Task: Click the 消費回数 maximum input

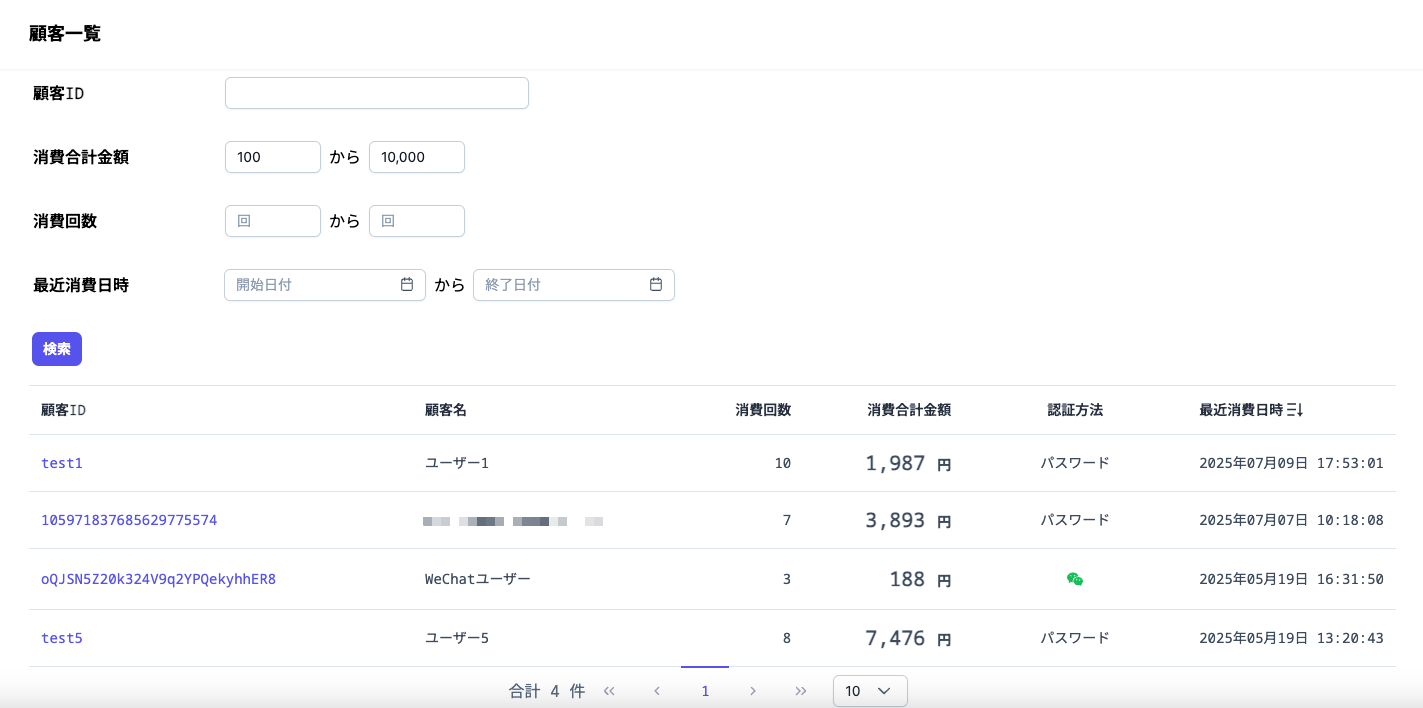Action: coord(417,221)
